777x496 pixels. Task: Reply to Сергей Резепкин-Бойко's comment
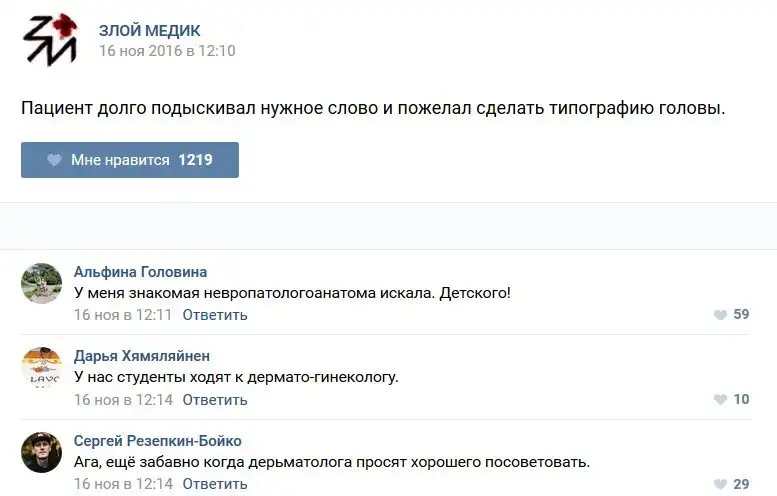click(215, 485)
